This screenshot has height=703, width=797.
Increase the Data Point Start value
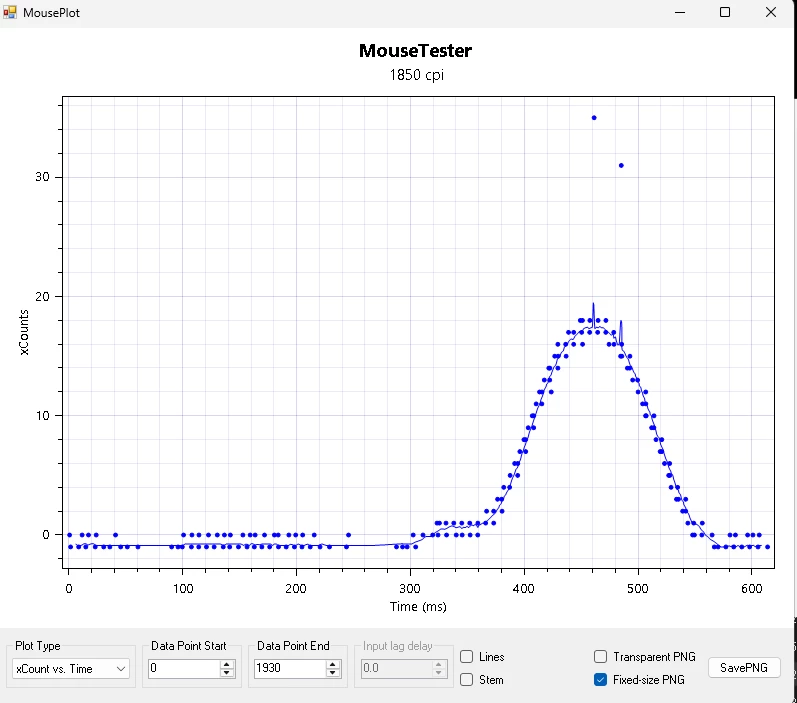(x=227, y=664)
